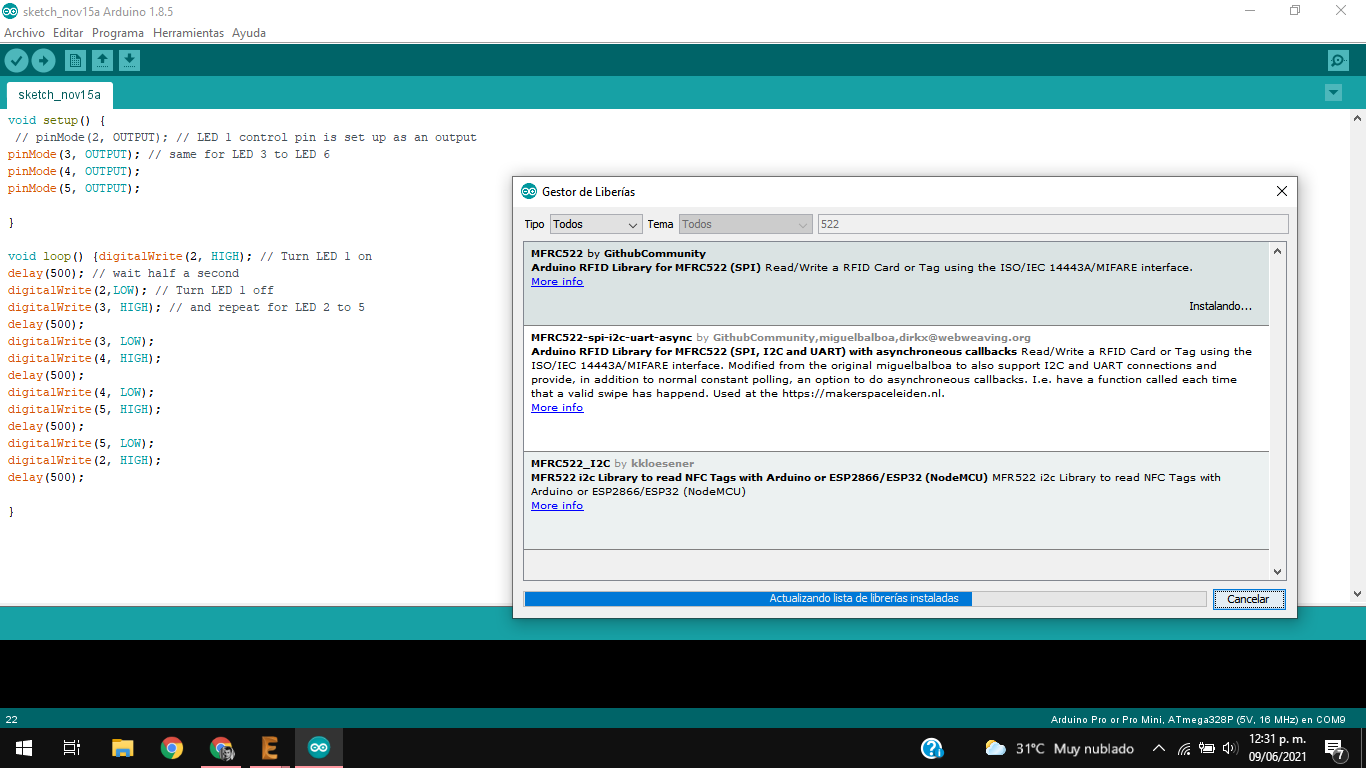Click the code line digitalWrite(5, LOW);
Screen dimensions: 1366x768
(81, 443)
